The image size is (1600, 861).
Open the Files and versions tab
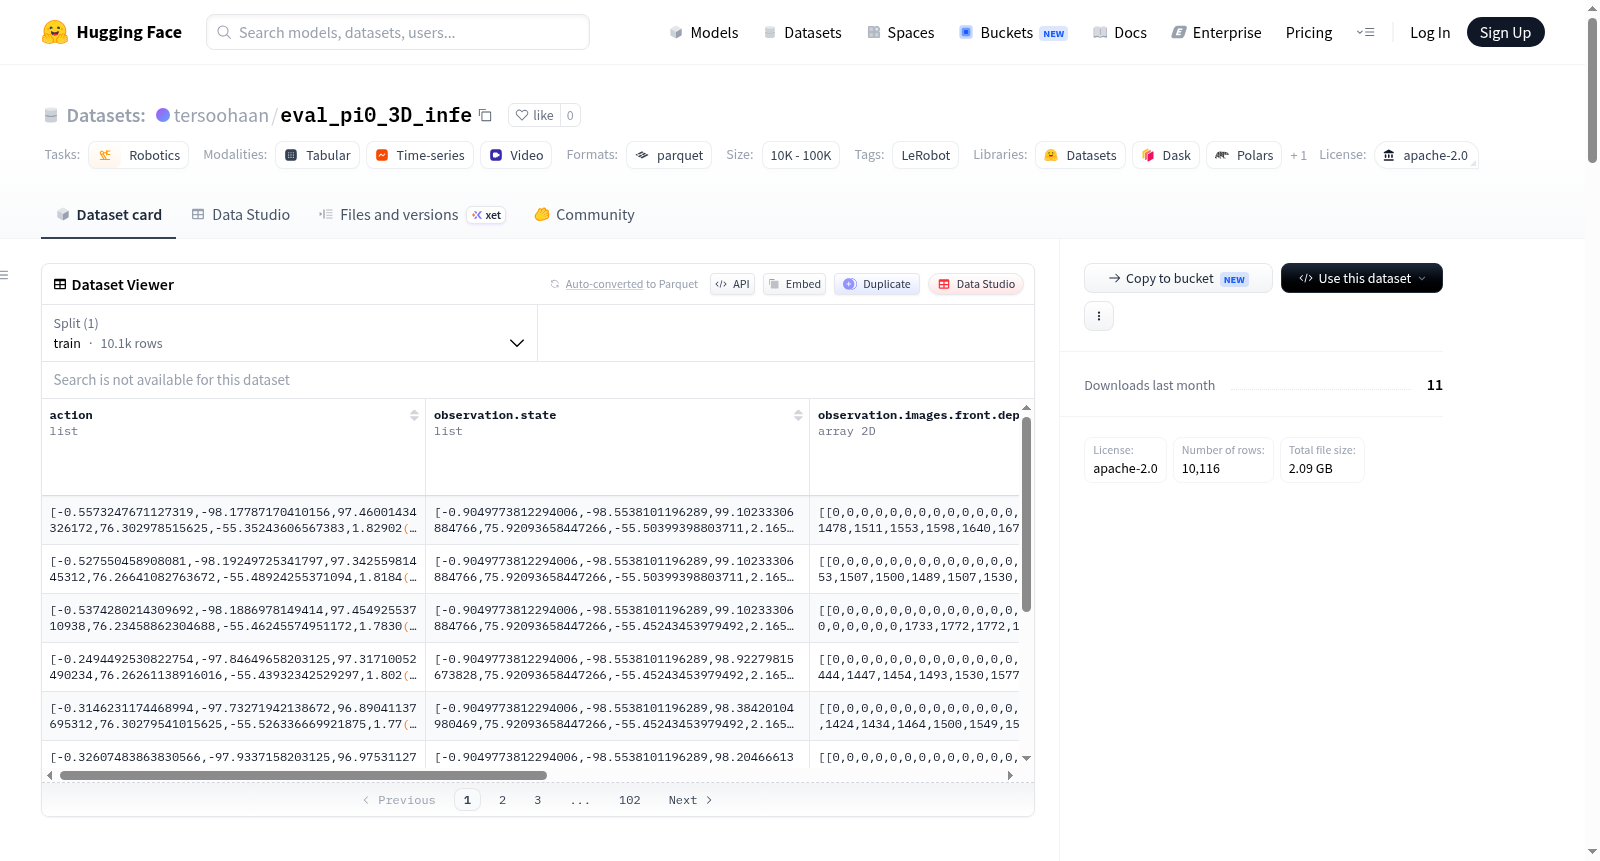click(x=411, y=214)
